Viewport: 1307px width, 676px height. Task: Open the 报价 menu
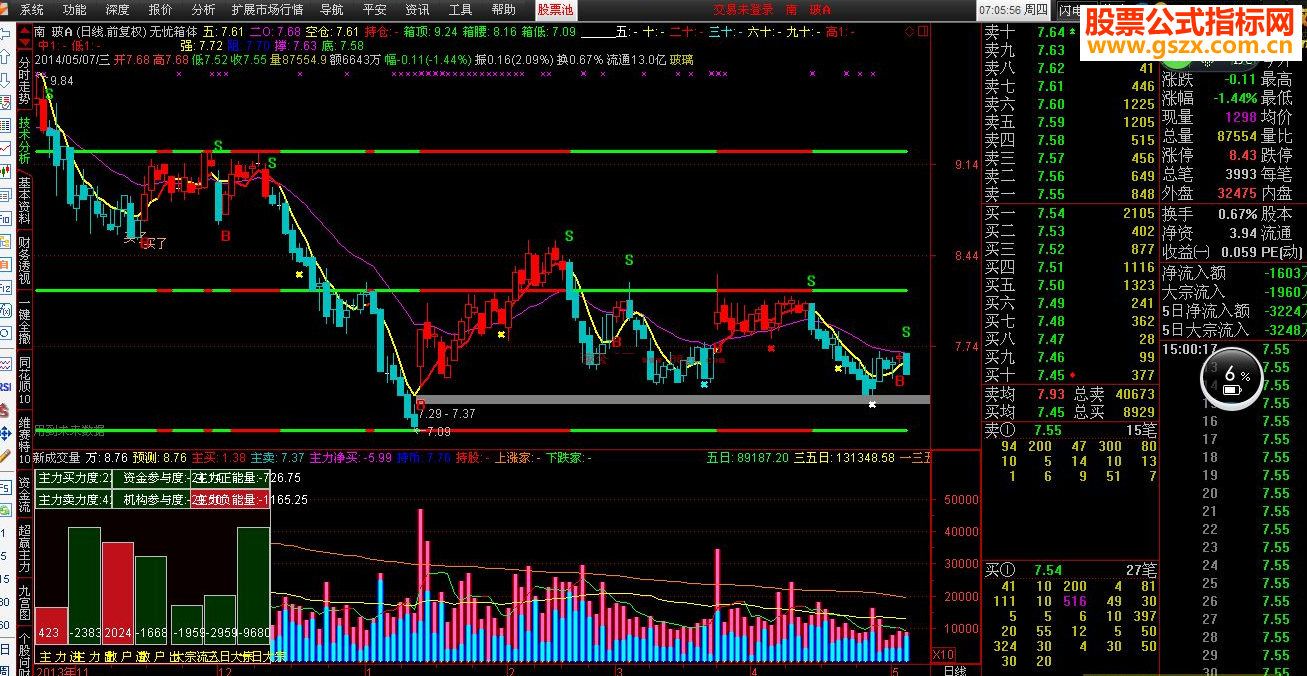[x=161, y=9]
